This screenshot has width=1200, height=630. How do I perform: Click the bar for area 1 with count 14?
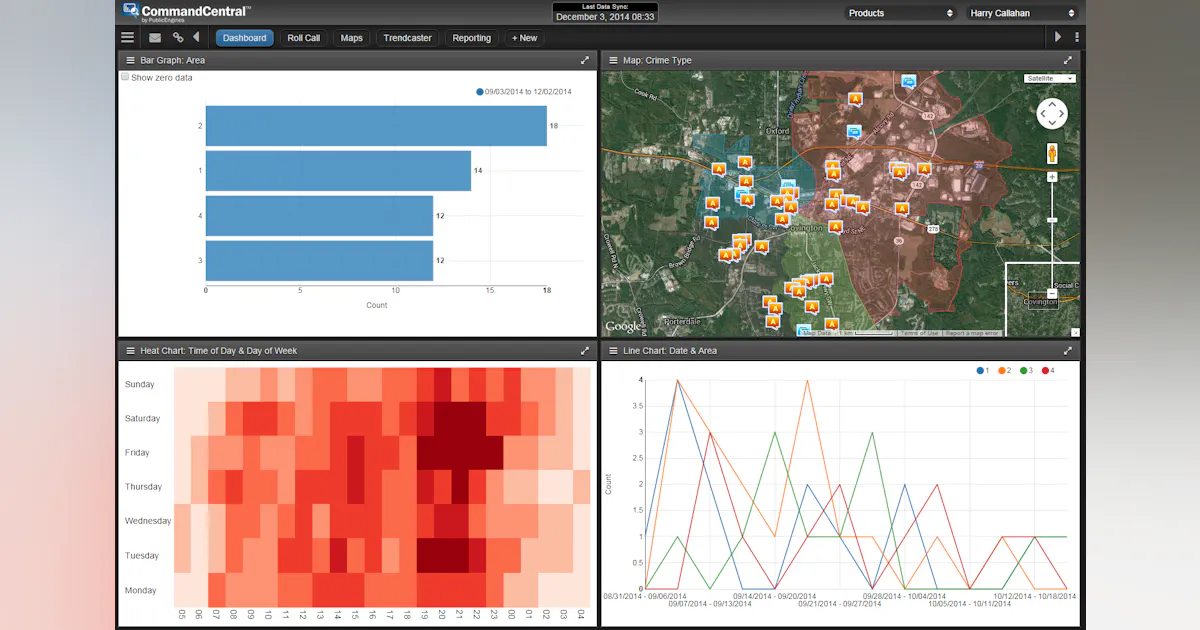338,170
